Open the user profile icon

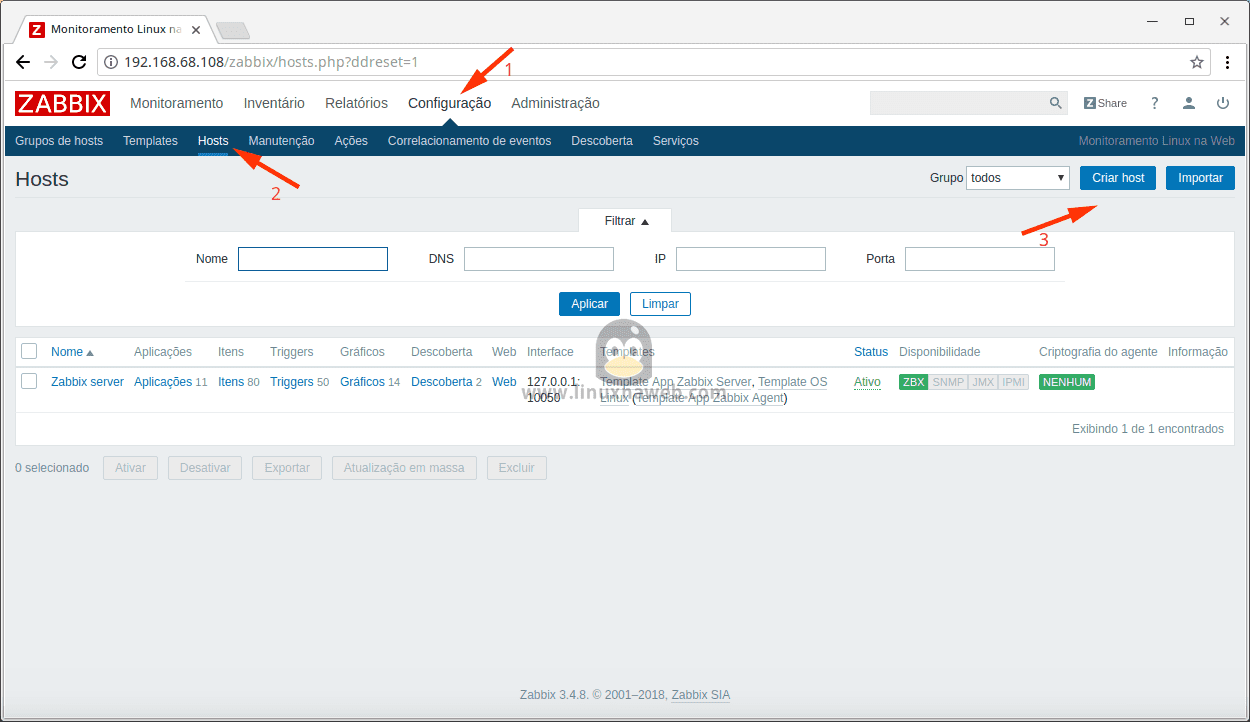click(x=1188, y=103)
